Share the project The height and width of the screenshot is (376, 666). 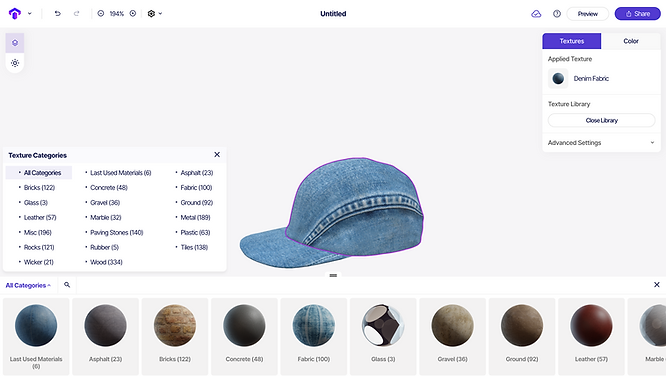click(x=638, y=14)
